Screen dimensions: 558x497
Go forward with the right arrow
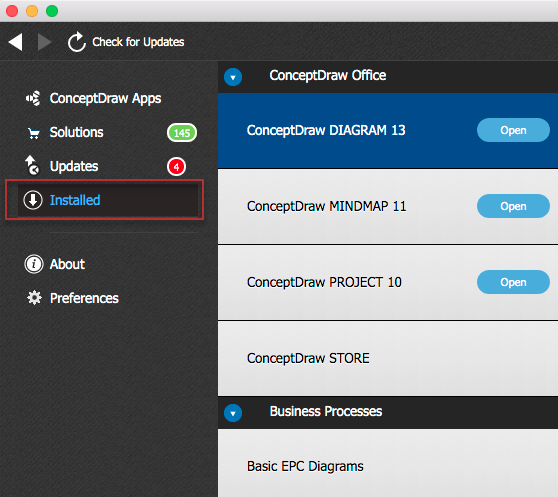44,42
